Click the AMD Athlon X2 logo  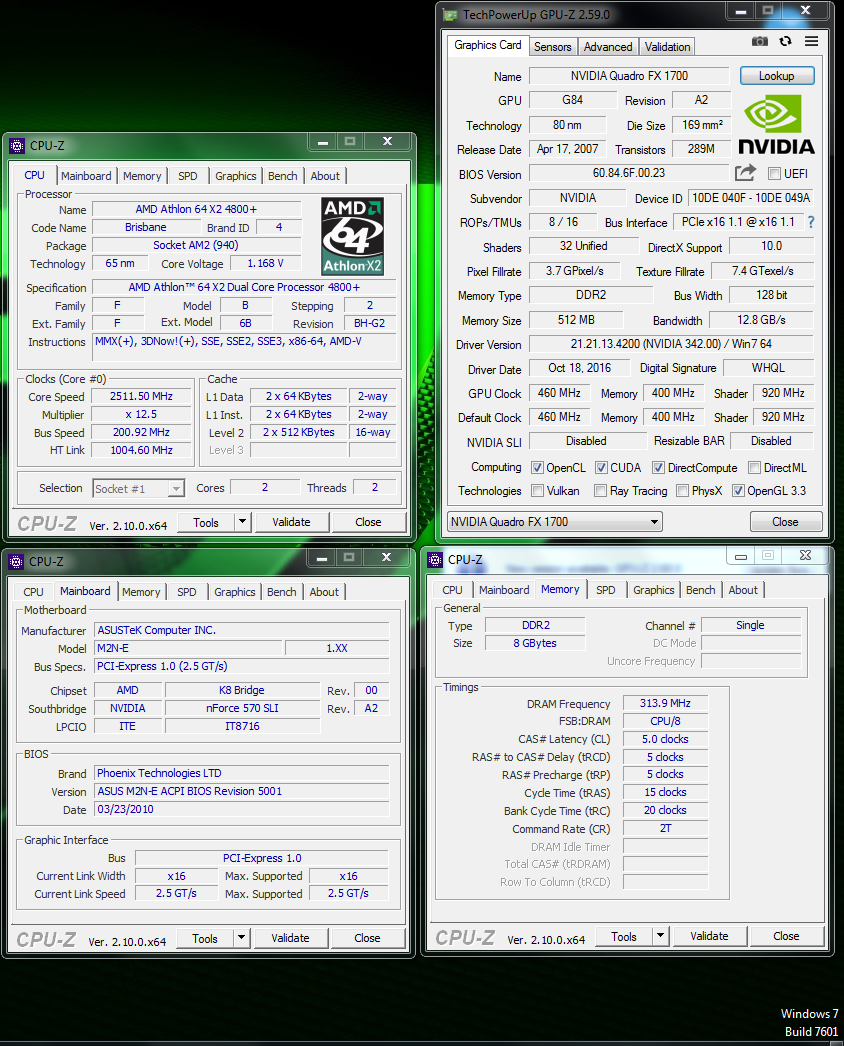point(352,236)
